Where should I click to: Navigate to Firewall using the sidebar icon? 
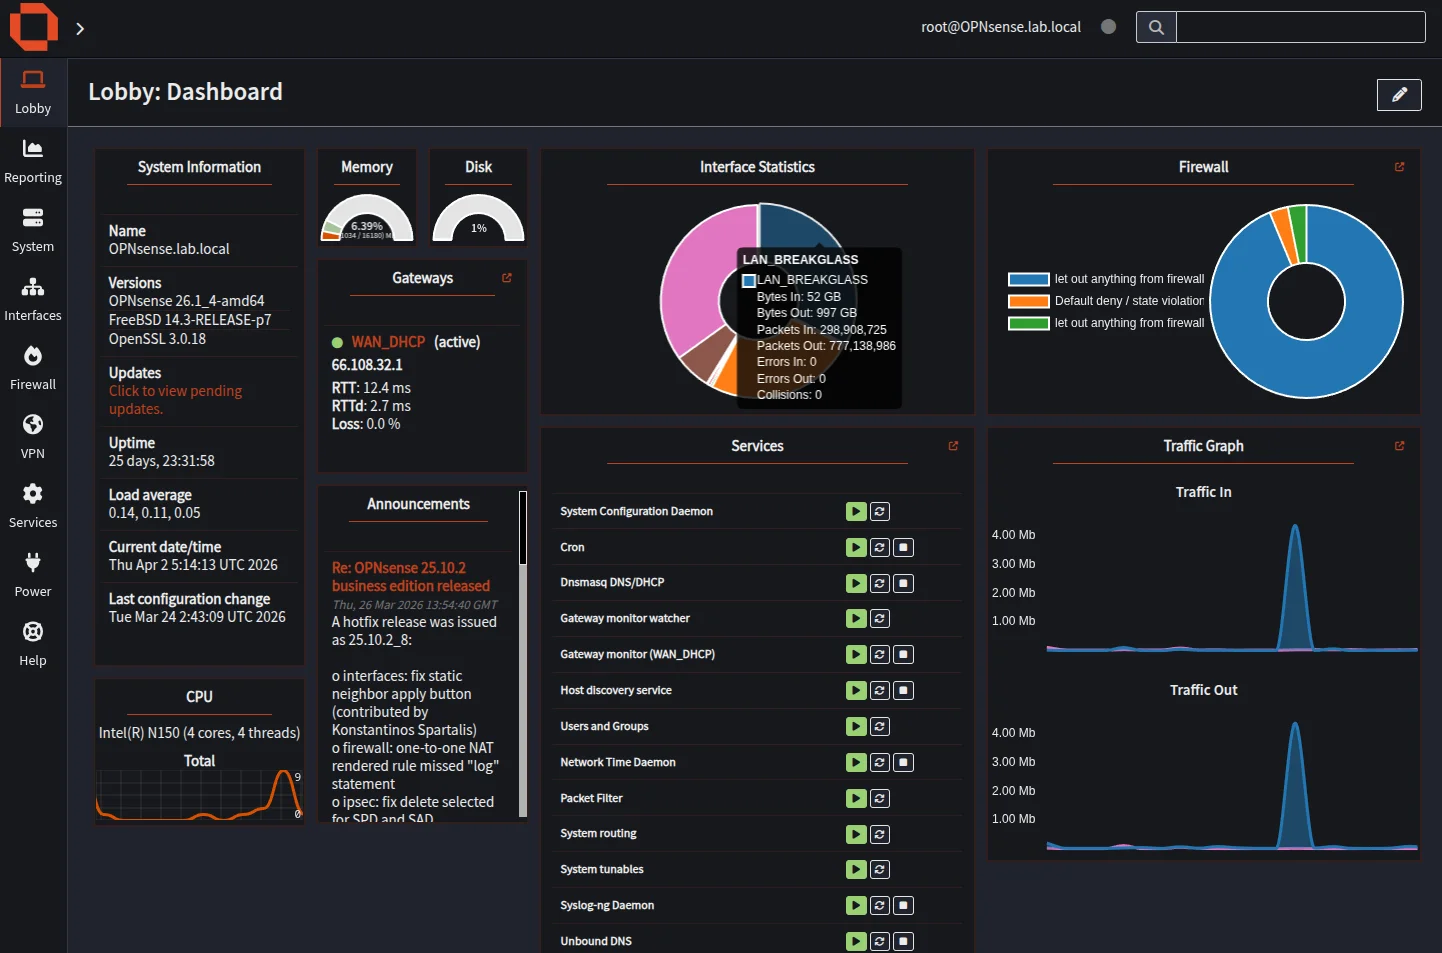pyautogui.click(x=33, y=365)
